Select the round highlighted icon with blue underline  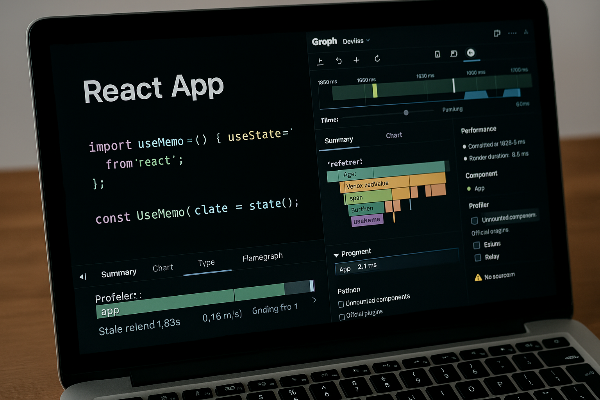click(471, 53)
